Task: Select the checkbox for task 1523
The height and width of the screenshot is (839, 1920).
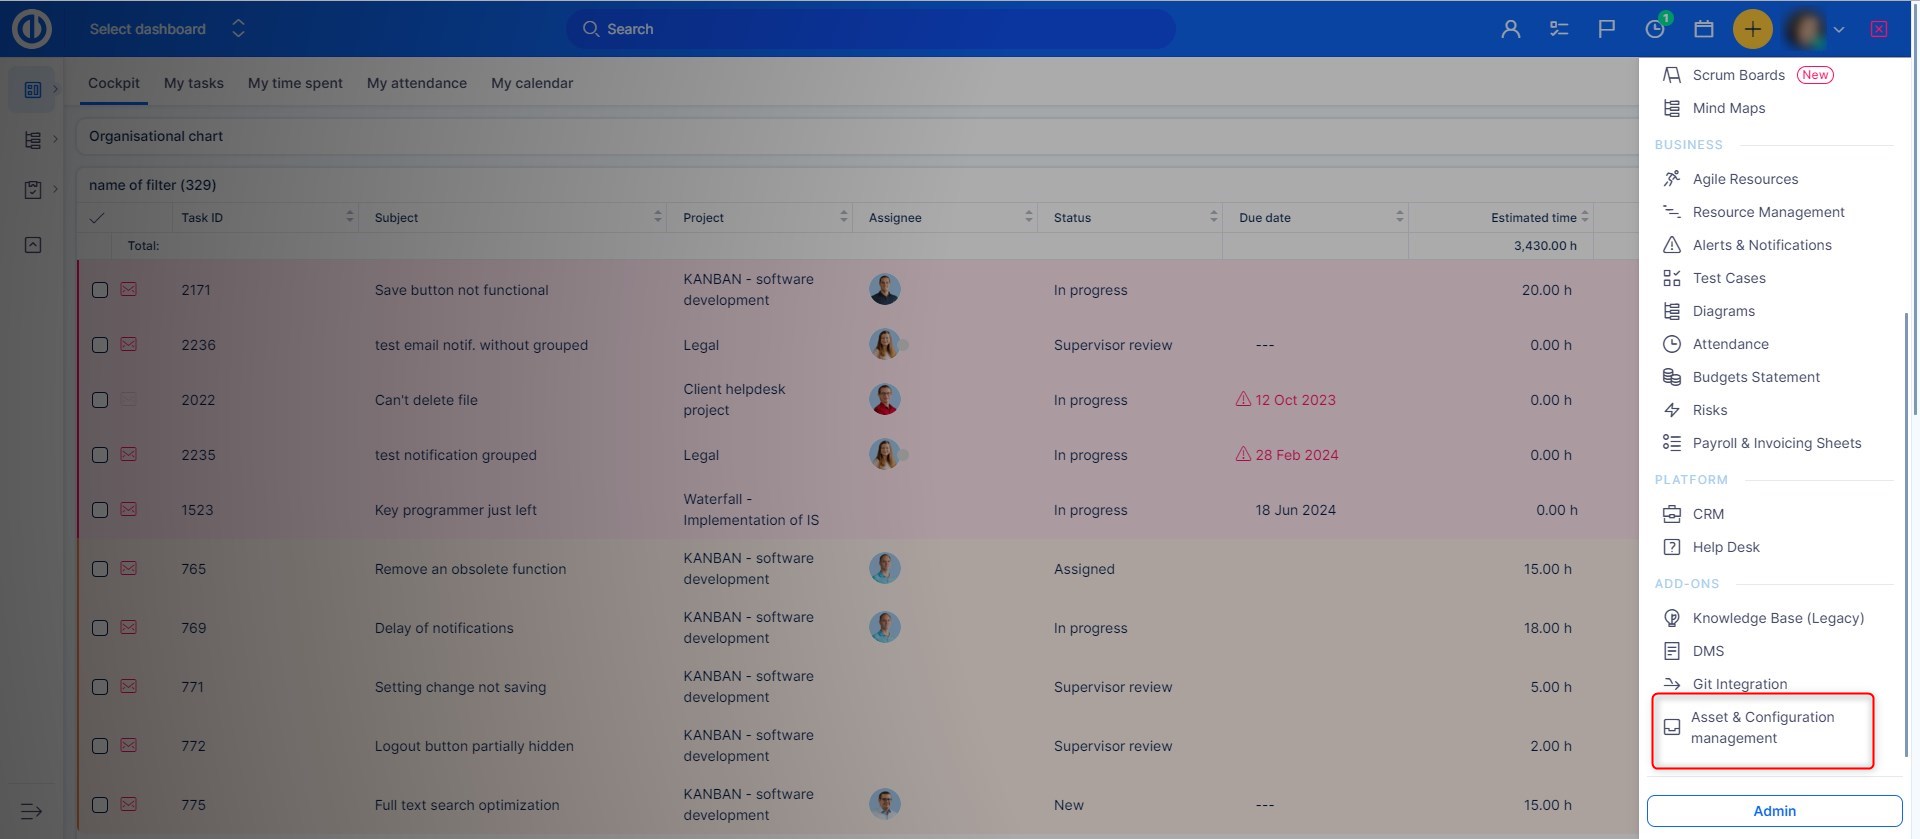Action: (x=100, y=510)
